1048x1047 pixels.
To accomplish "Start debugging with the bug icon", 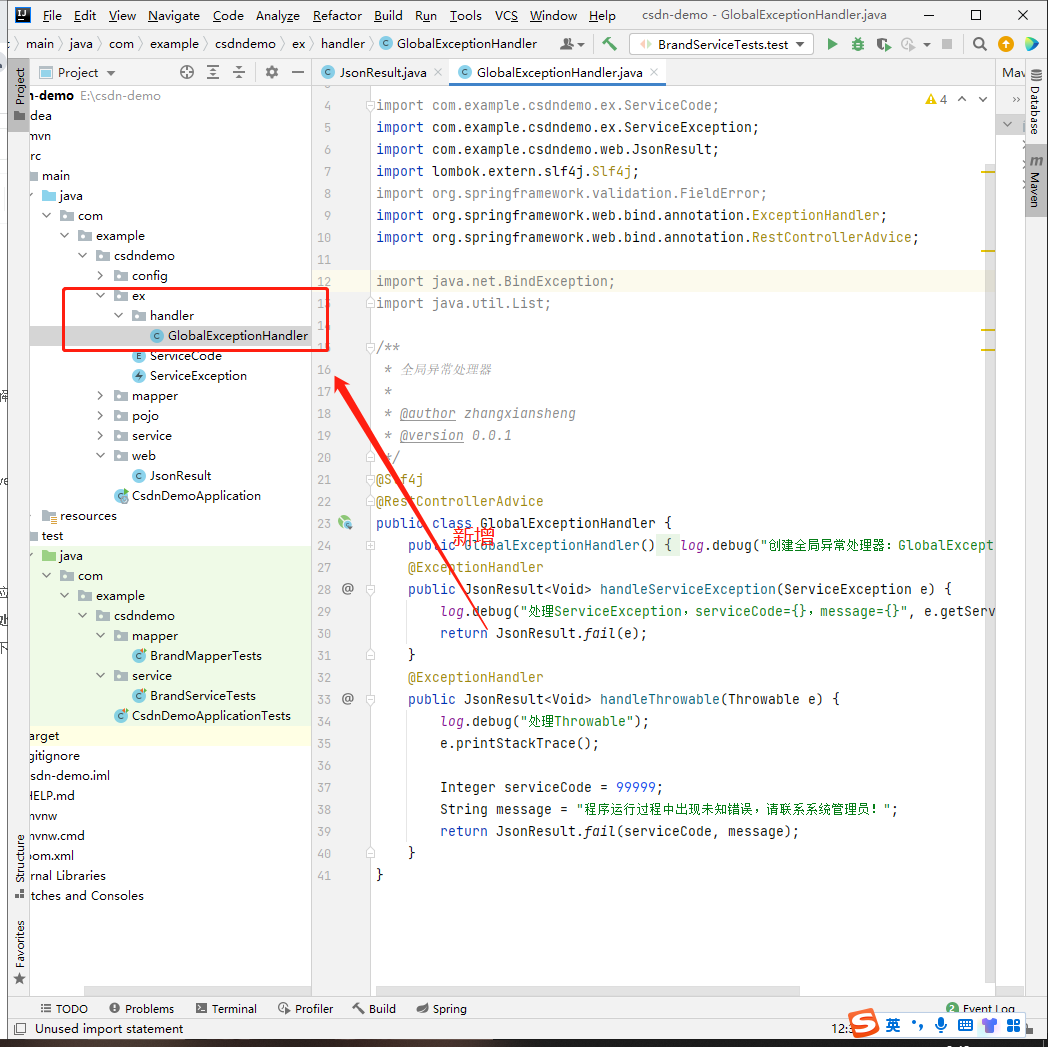I will pos(858,44).
